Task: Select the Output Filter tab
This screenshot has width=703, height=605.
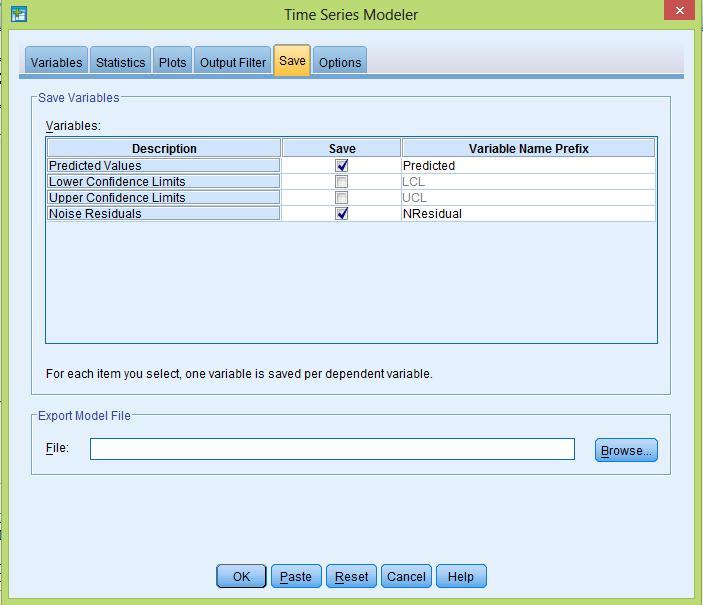Action: pyautogui.click(x=233, y=62)
